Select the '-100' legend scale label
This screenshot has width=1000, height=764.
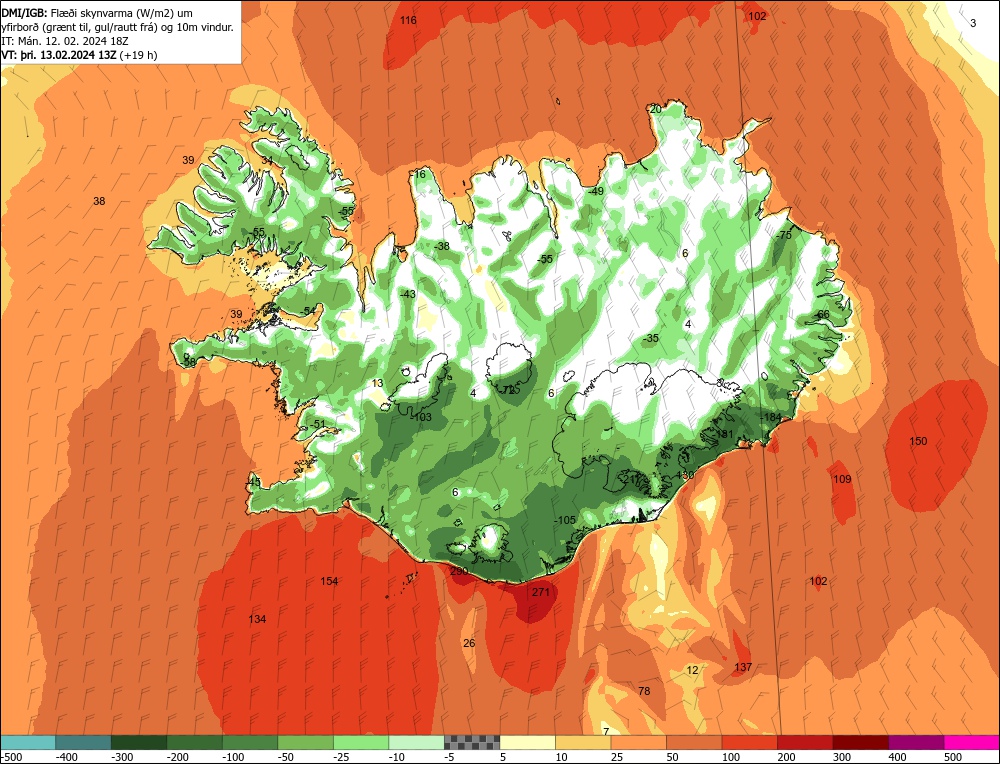[x=233, y=757]
